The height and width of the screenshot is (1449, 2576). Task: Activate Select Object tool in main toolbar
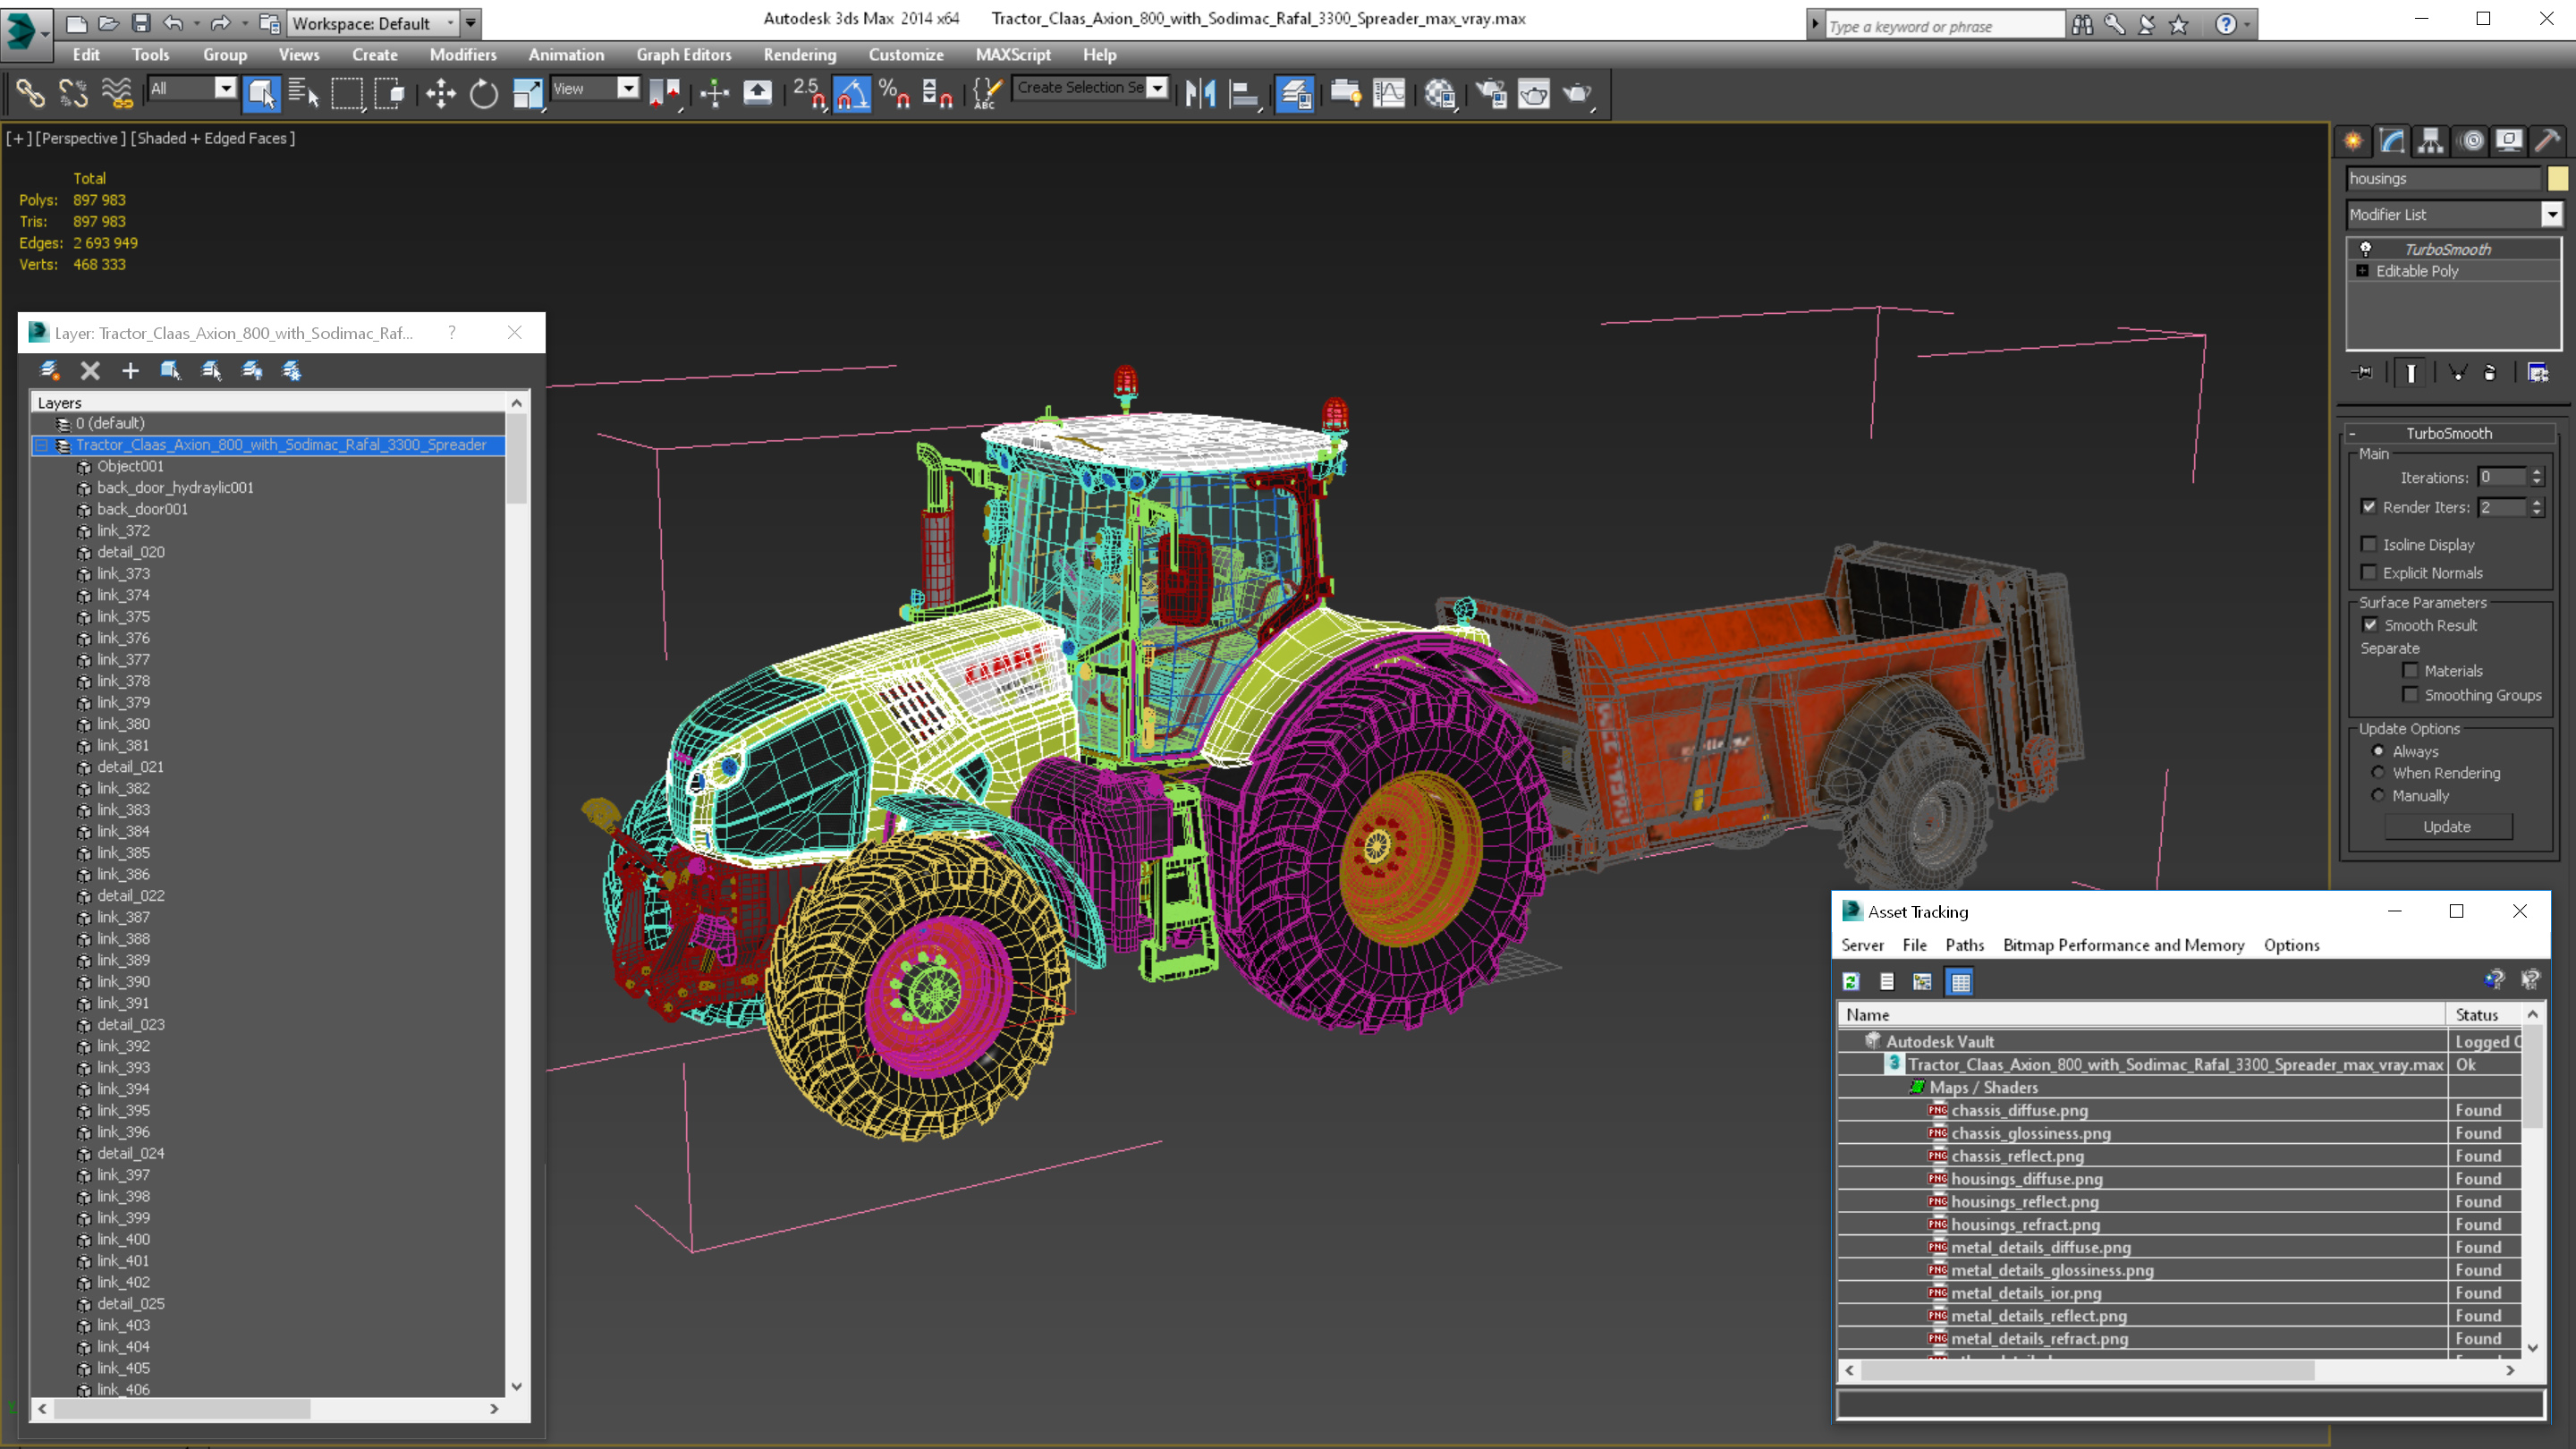tap(261, 93)
